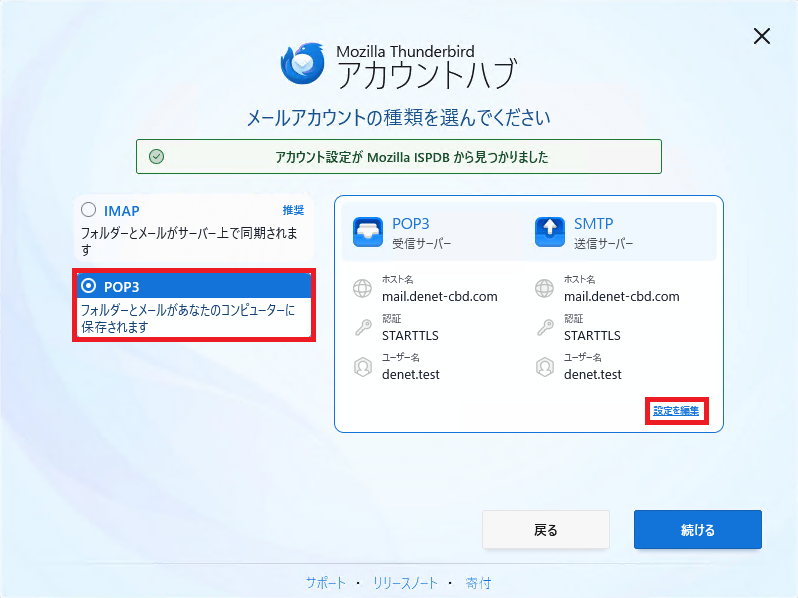Viewport: 798px width, 598px height.
Task: Select the IMAP radio button
Action: pyautogui.click(x=89, y=210)
